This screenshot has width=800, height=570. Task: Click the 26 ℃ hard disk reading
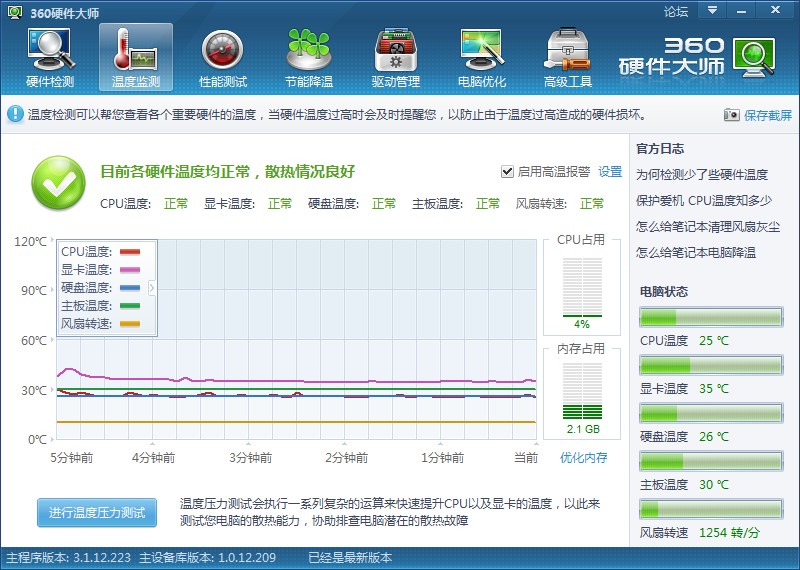[x=714, y=436]
